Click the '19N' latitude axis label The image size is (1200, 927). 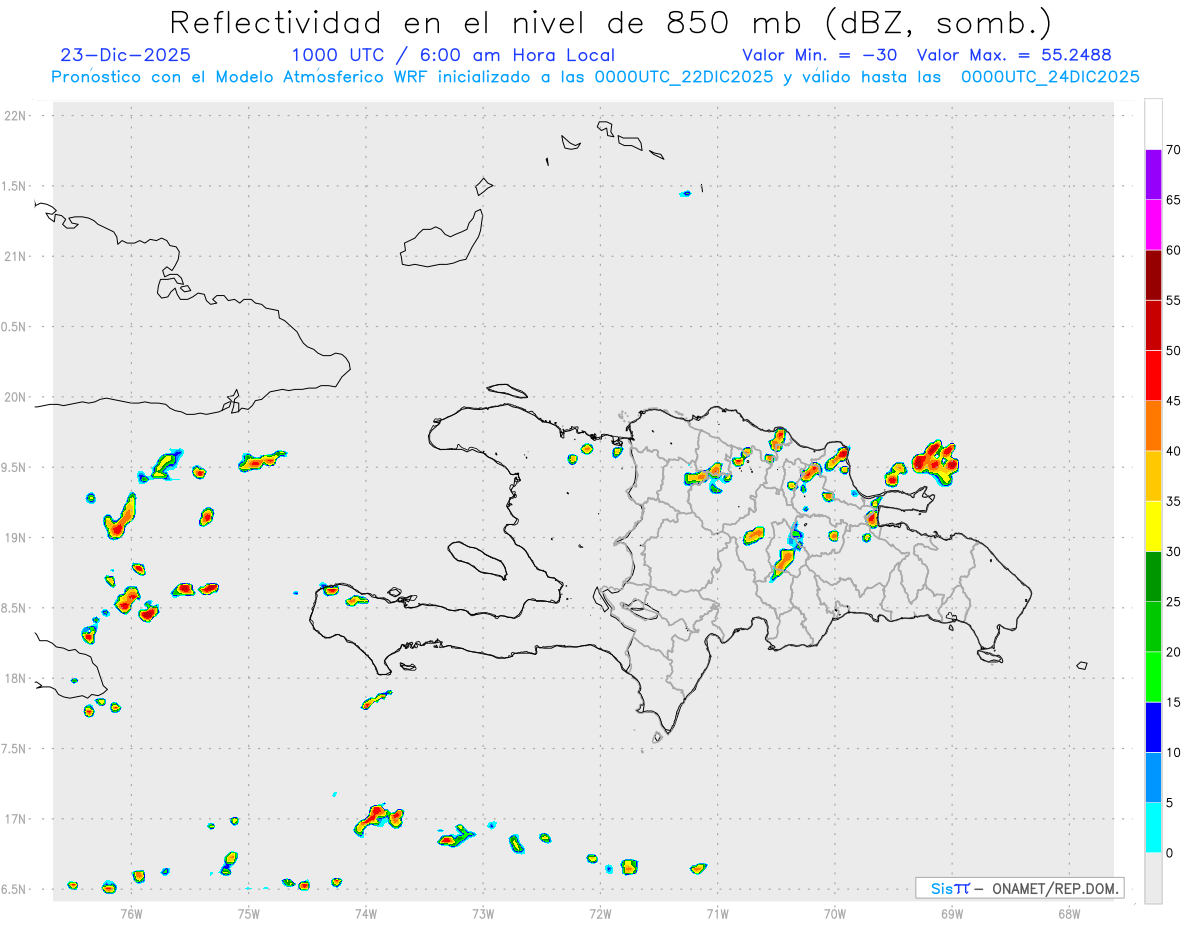click(x=17, y=538)
